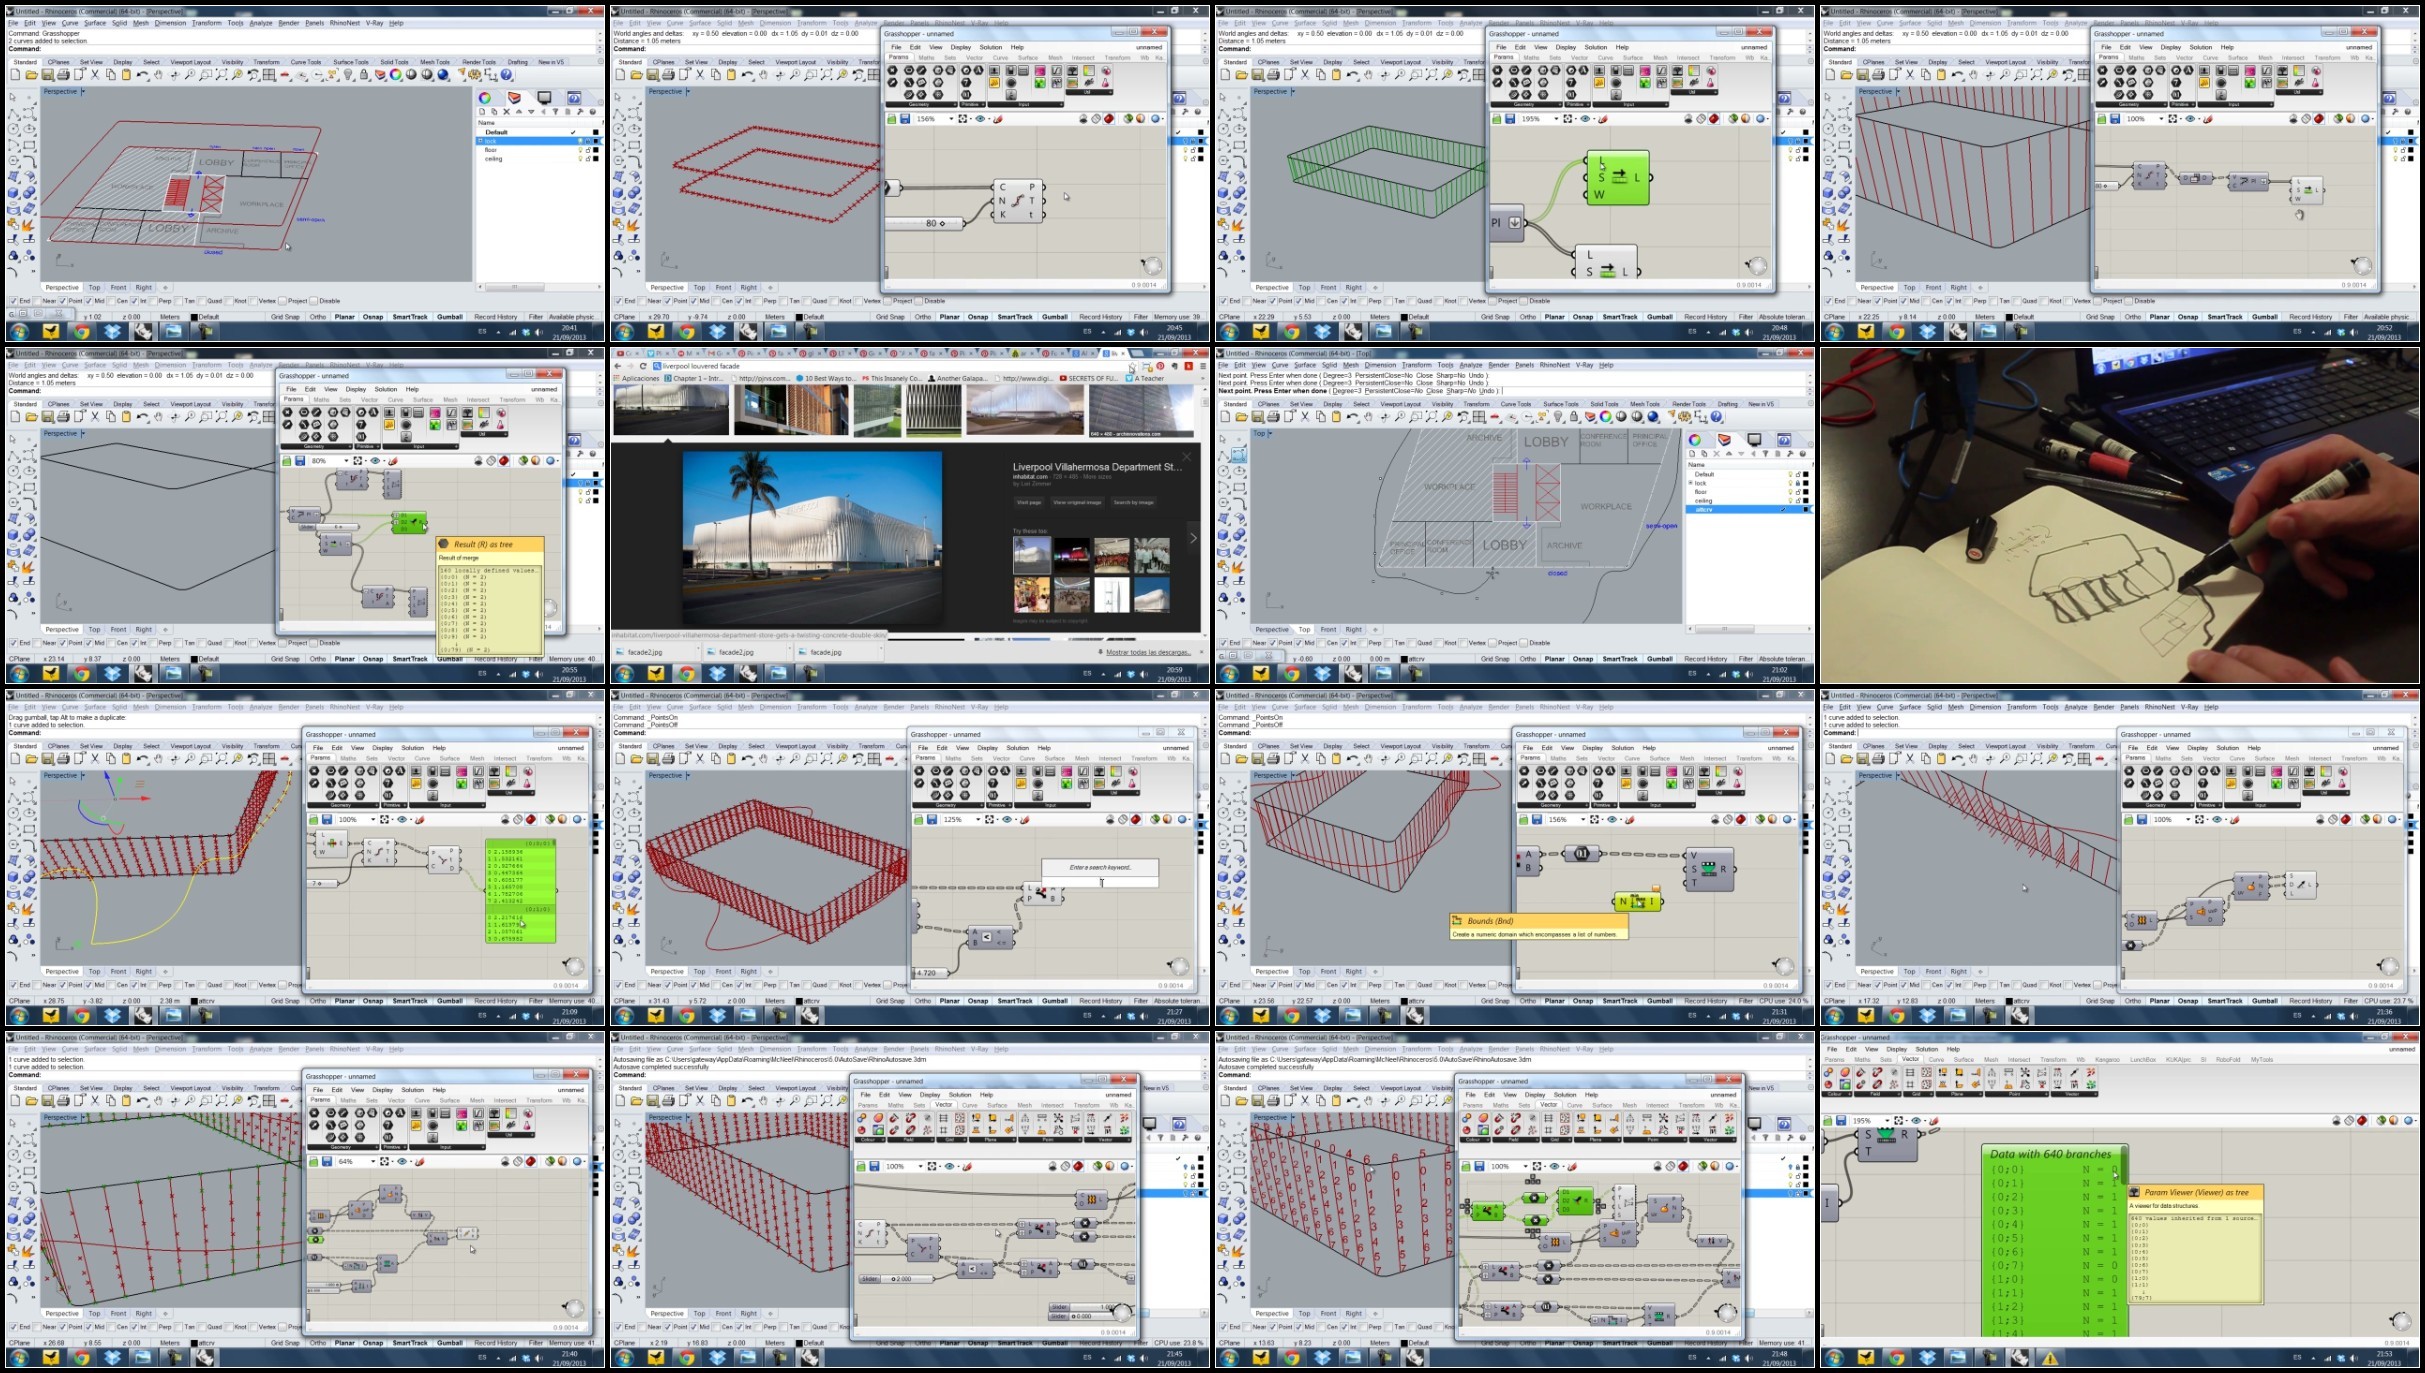Image resolution: width=2425 pixels, height=1373 pixels.
Task: Click the 80 number slider on Grasshopper canvas
Action: pos(931,223)
